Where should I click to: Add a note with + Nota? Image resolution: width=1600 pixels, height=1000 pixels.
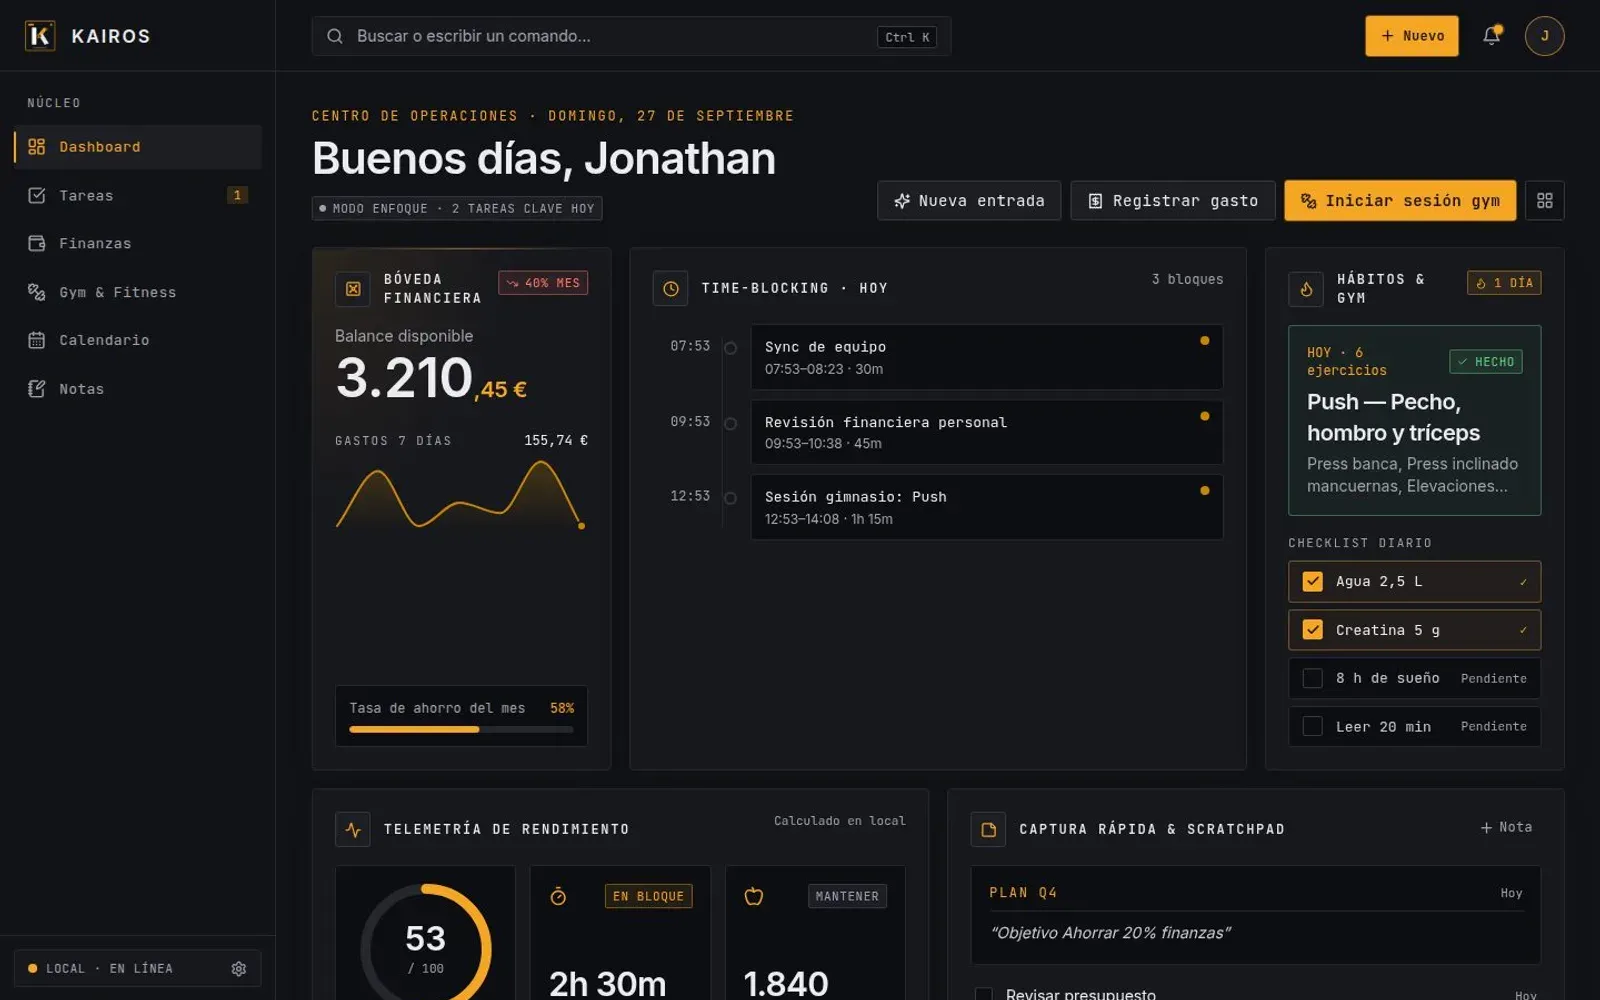click(1506, 827)
